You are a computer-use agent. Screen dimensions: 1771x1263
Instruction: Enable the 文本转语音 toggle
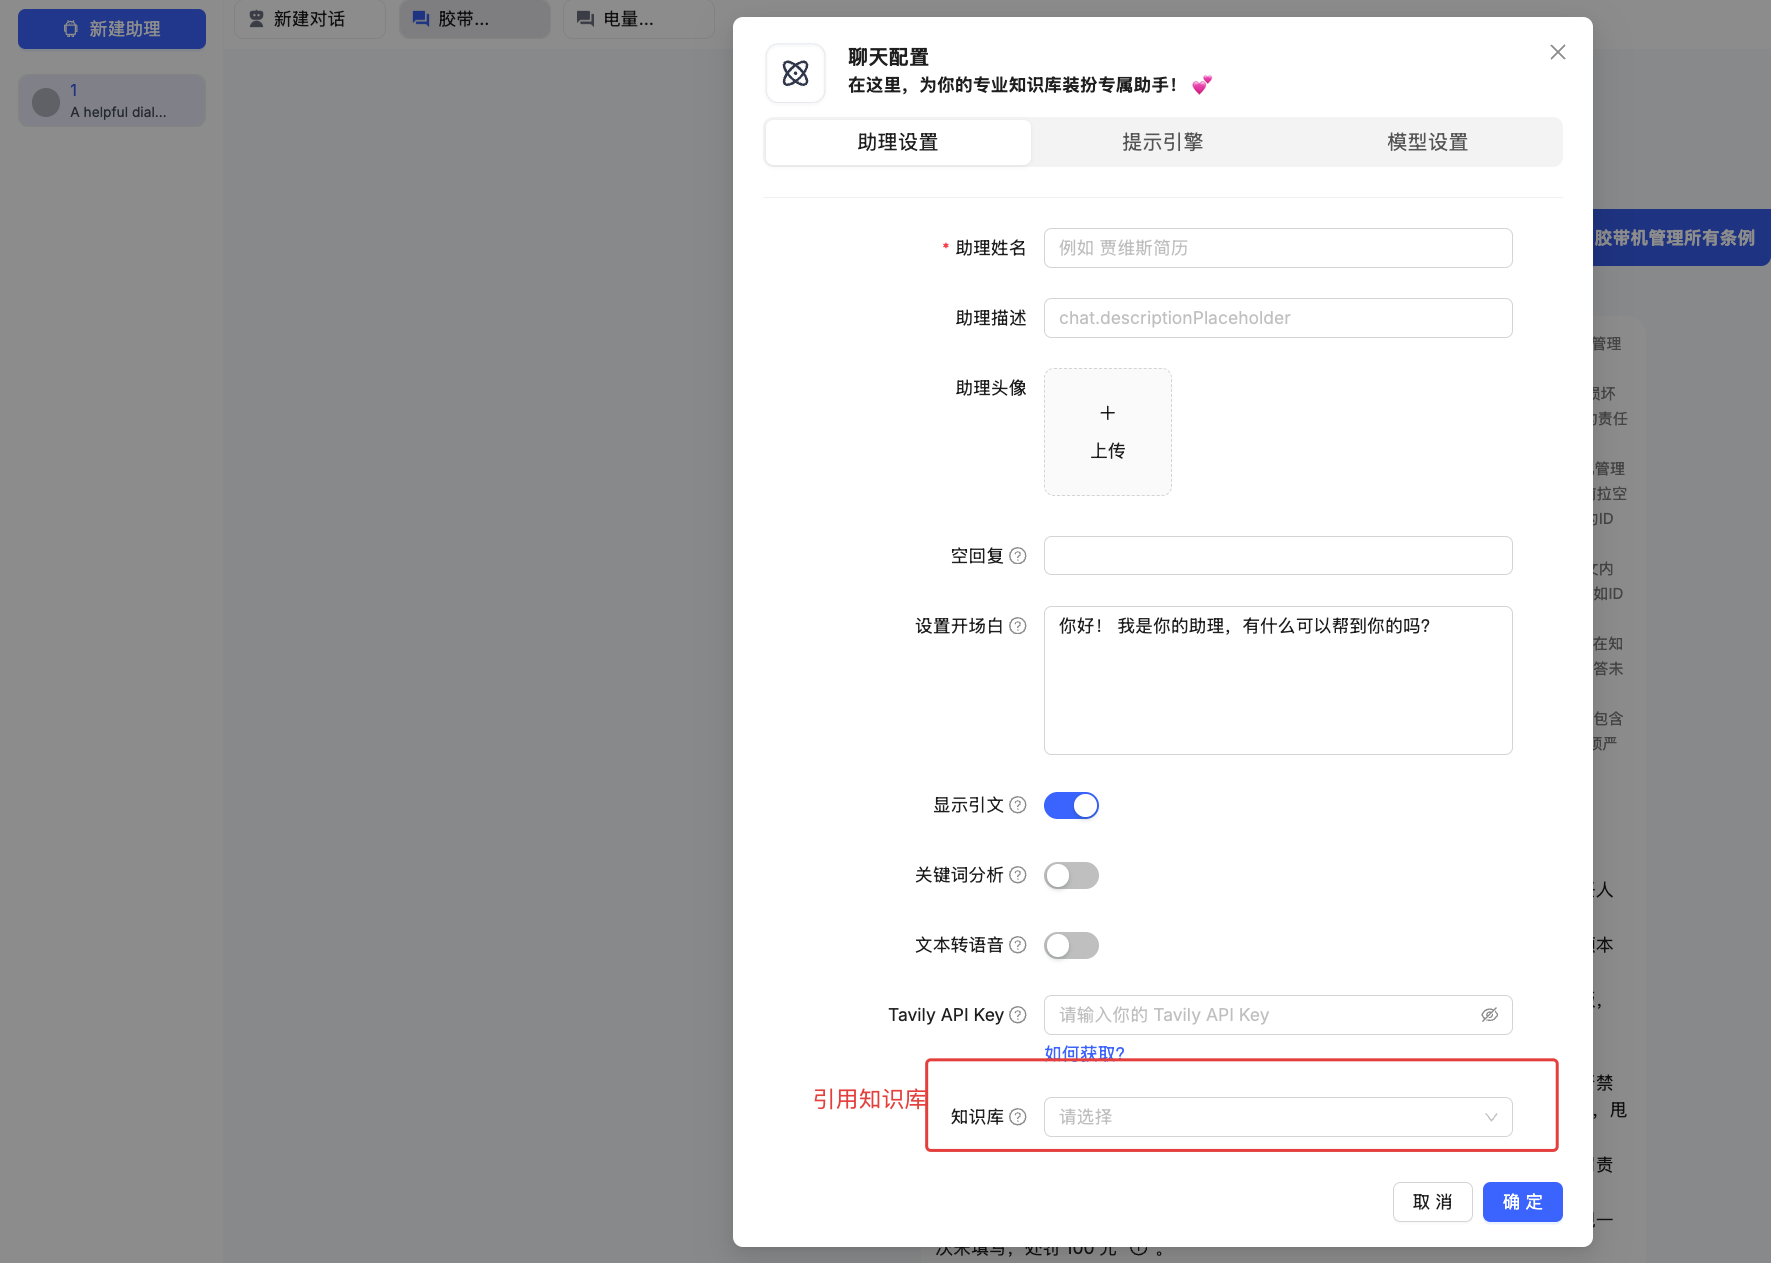[x=1071, y=945]
